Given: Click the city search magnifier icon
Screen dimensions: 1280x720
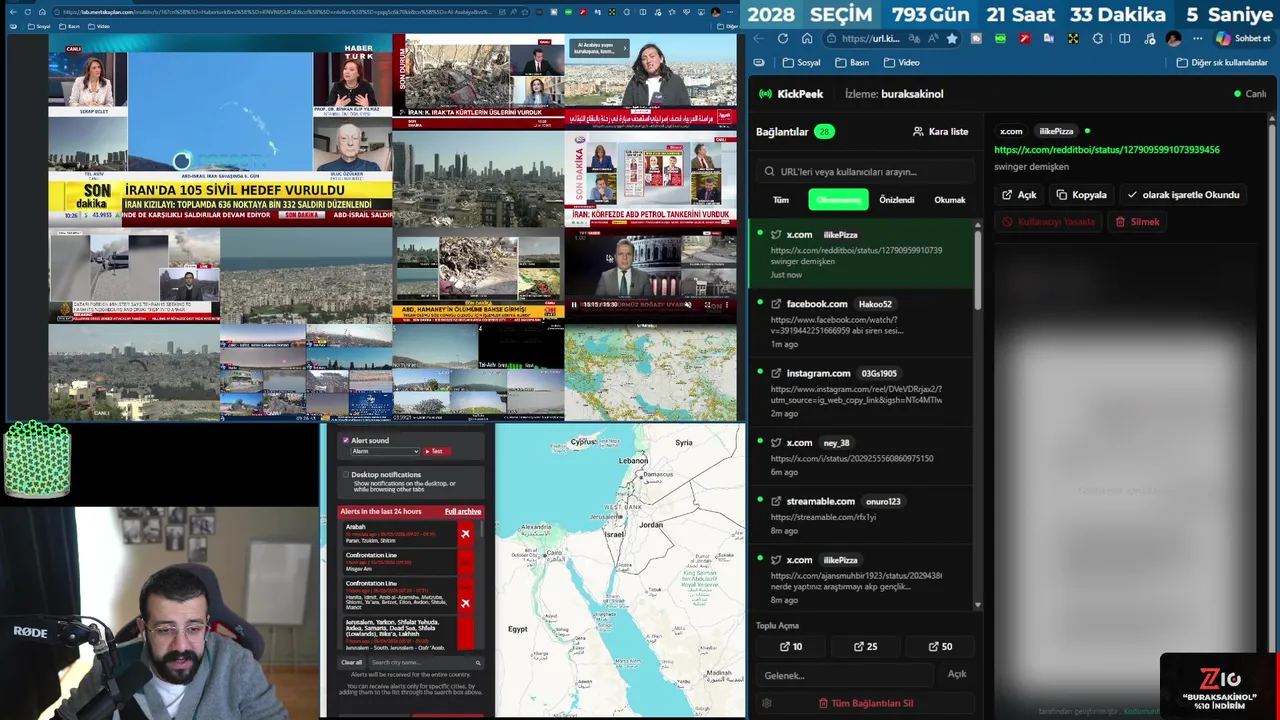Looking at the screenshot, I should [x=478, y=662].
